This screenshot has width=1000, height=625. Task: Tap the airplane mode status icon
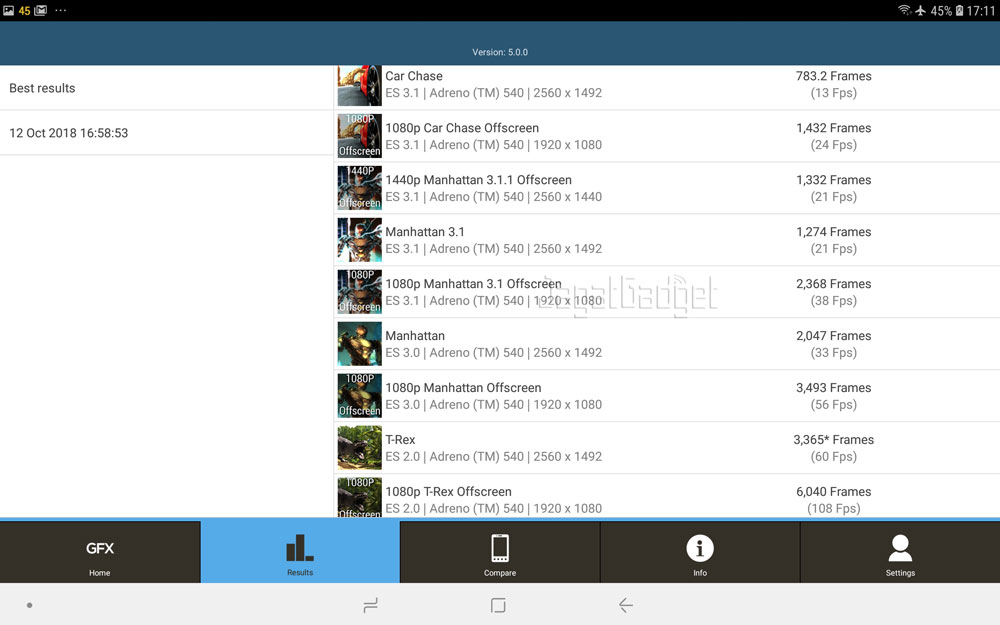click(920, 10)
